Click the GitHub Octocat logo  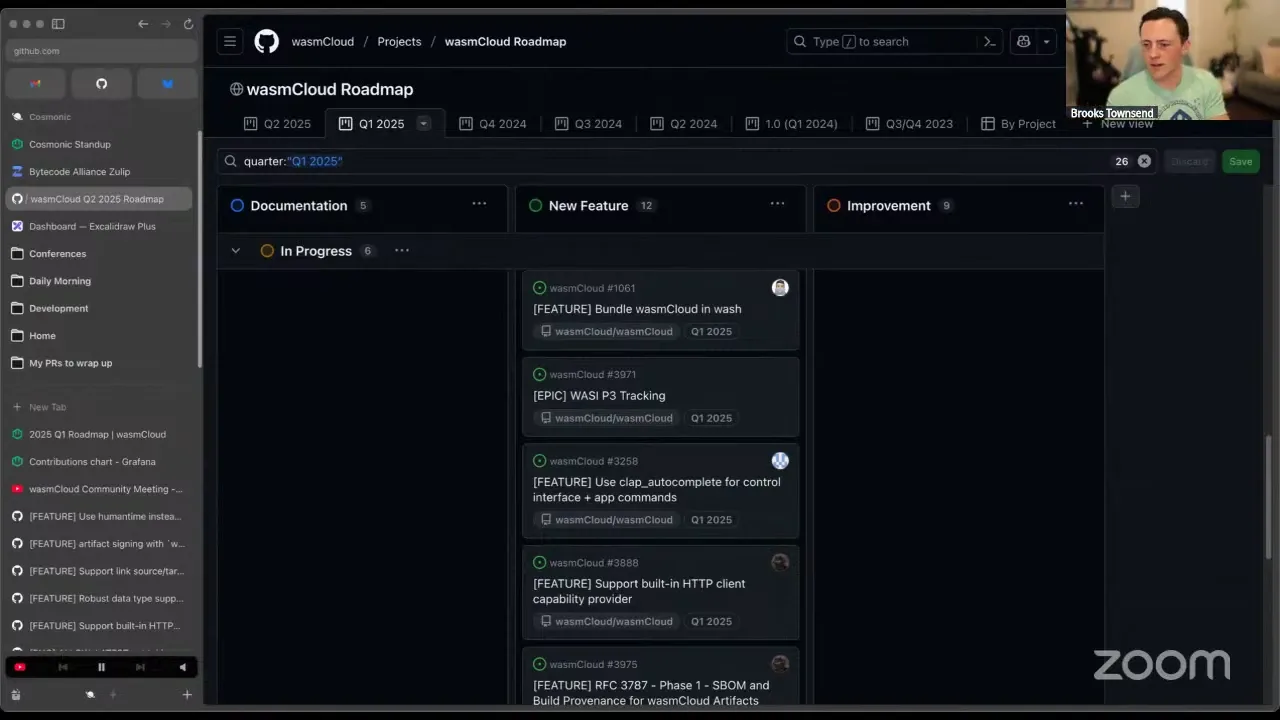click(x=267, y=41)
